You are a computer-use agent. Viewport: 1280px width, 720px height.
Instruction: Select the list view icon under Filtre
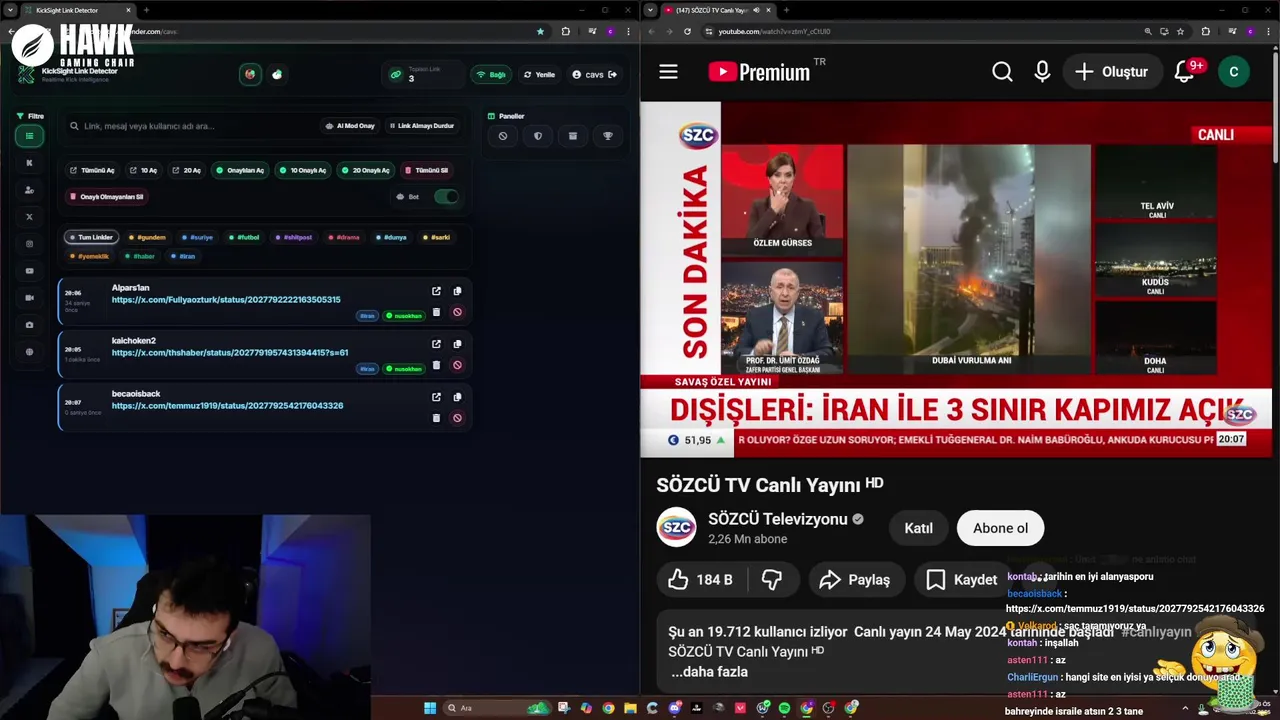tap(29, 136)
